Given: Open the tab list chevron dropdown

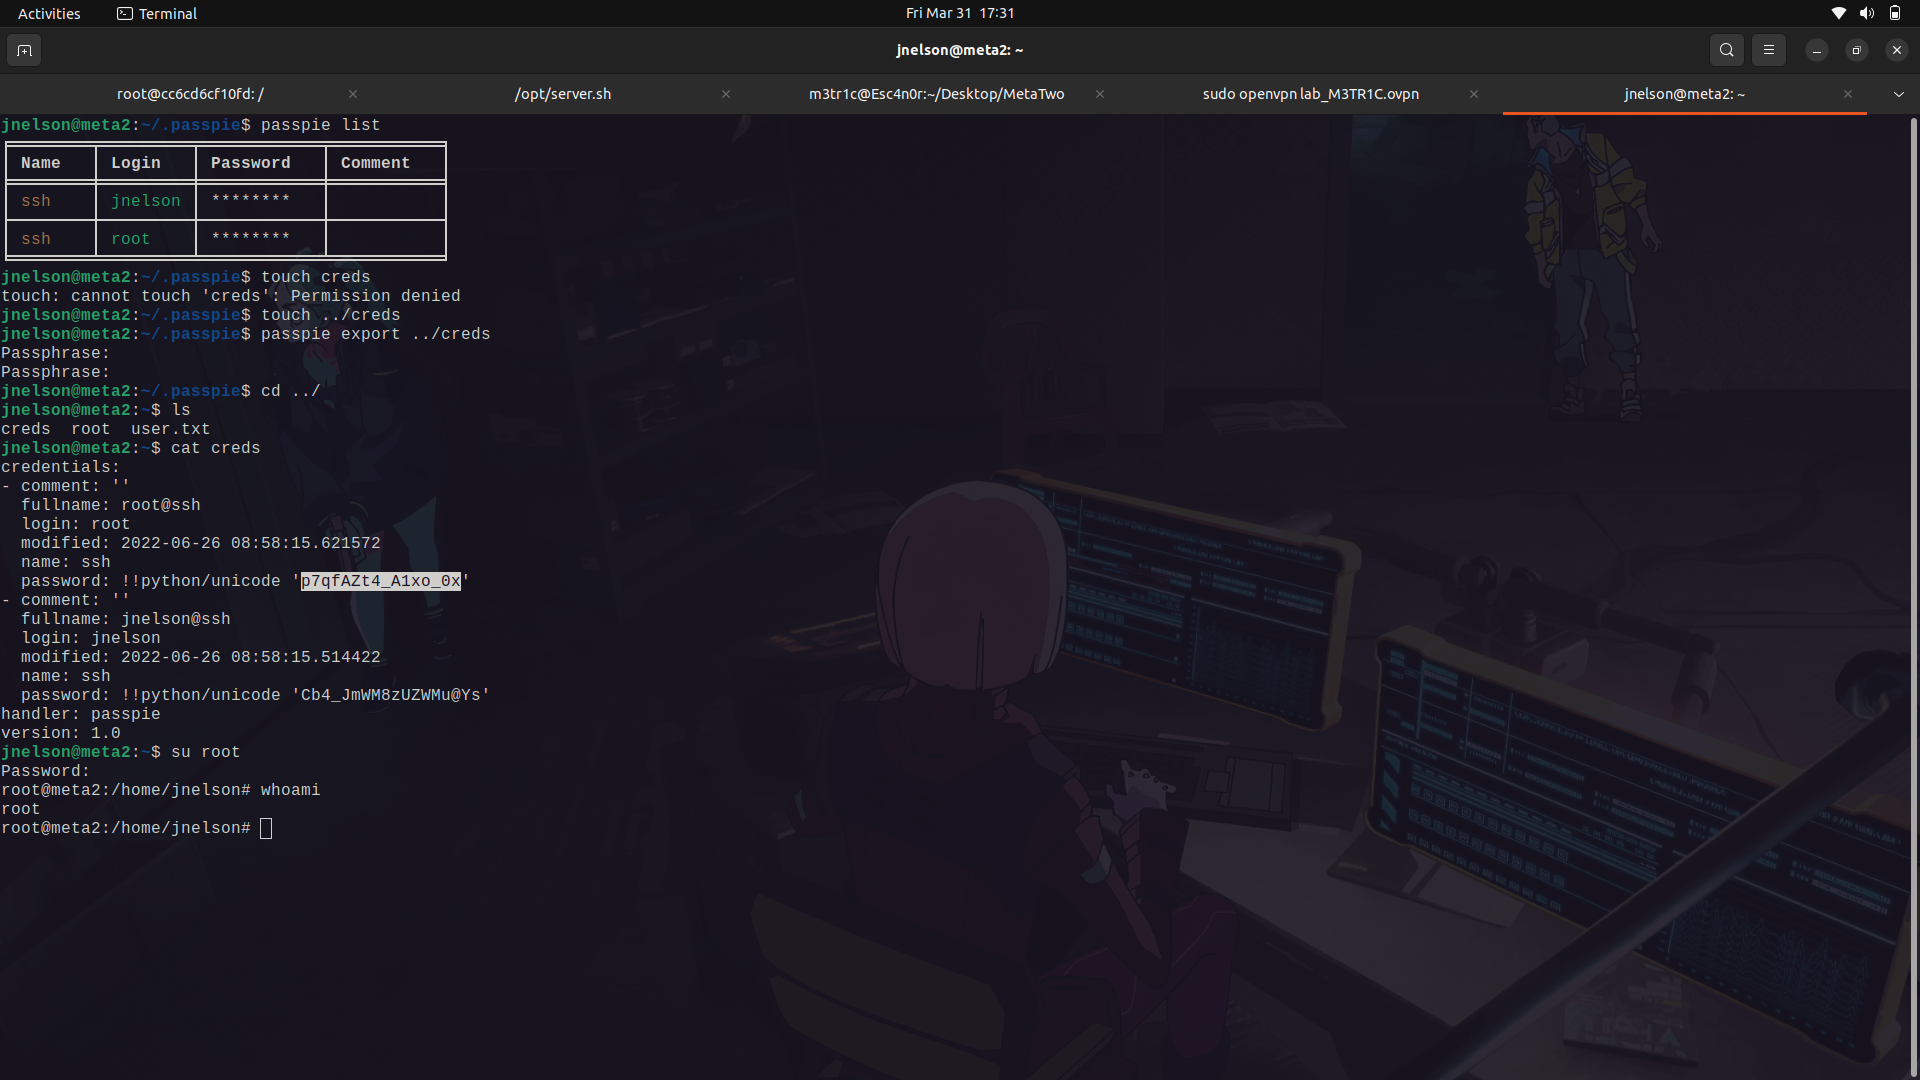Looking at the screenshot, I should click(1898, 94).
